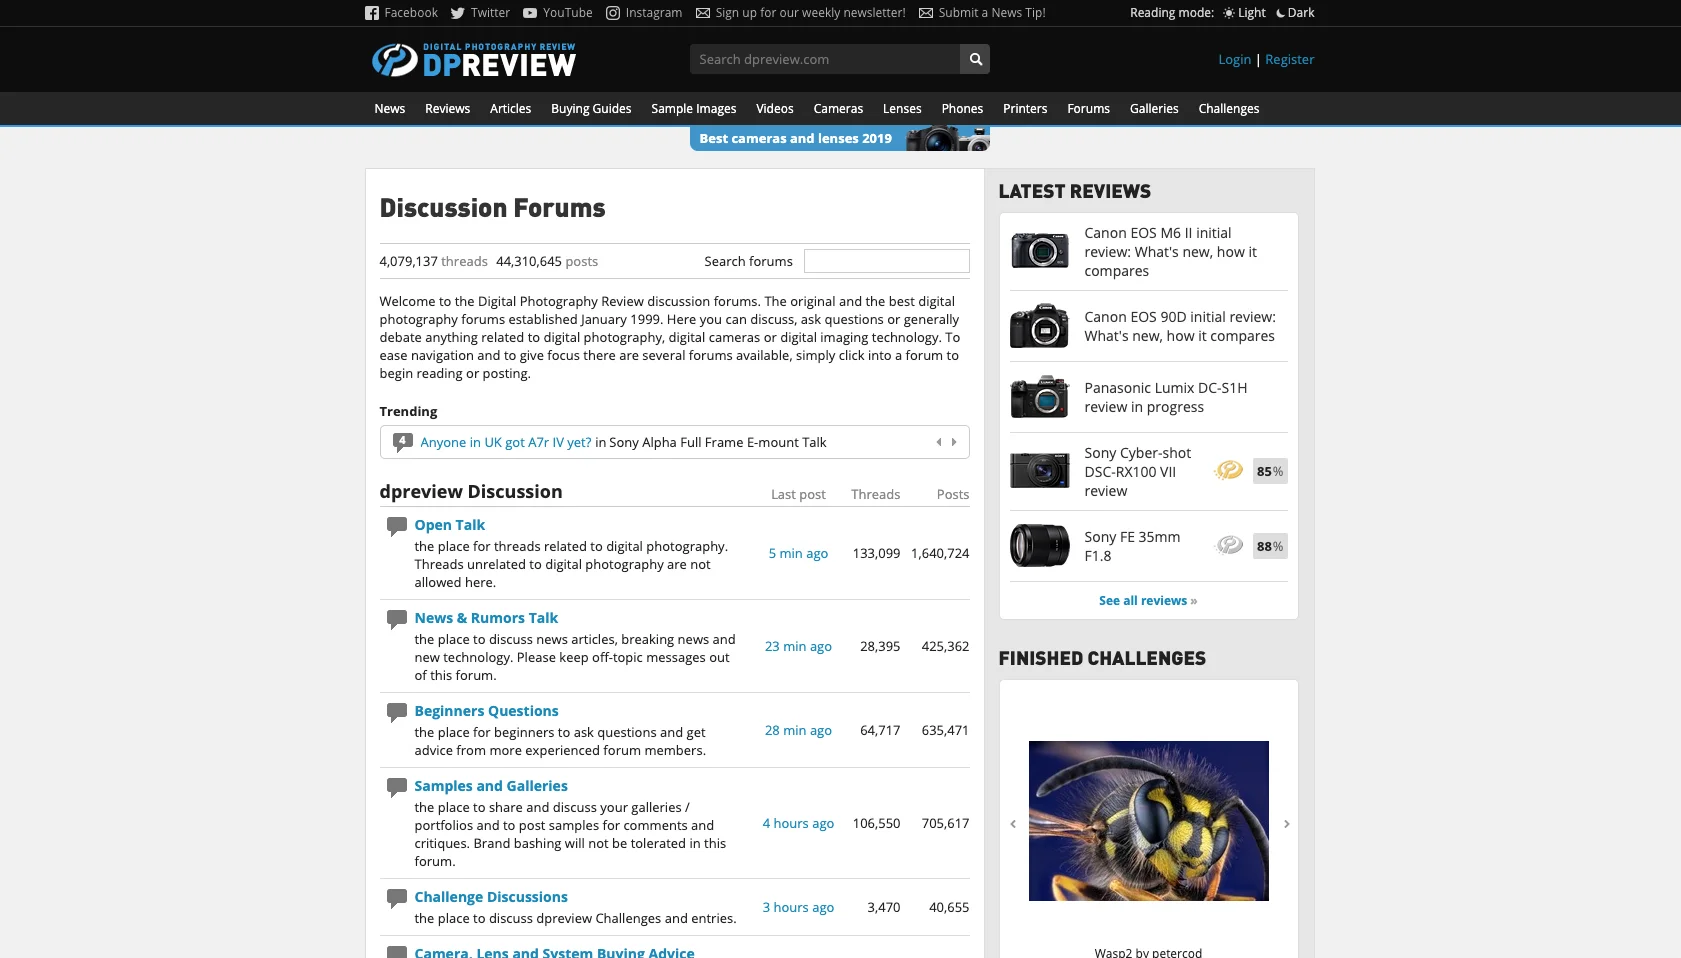
Task: Click next arrow on Finished Challenges carousel
Action: 1287,822
